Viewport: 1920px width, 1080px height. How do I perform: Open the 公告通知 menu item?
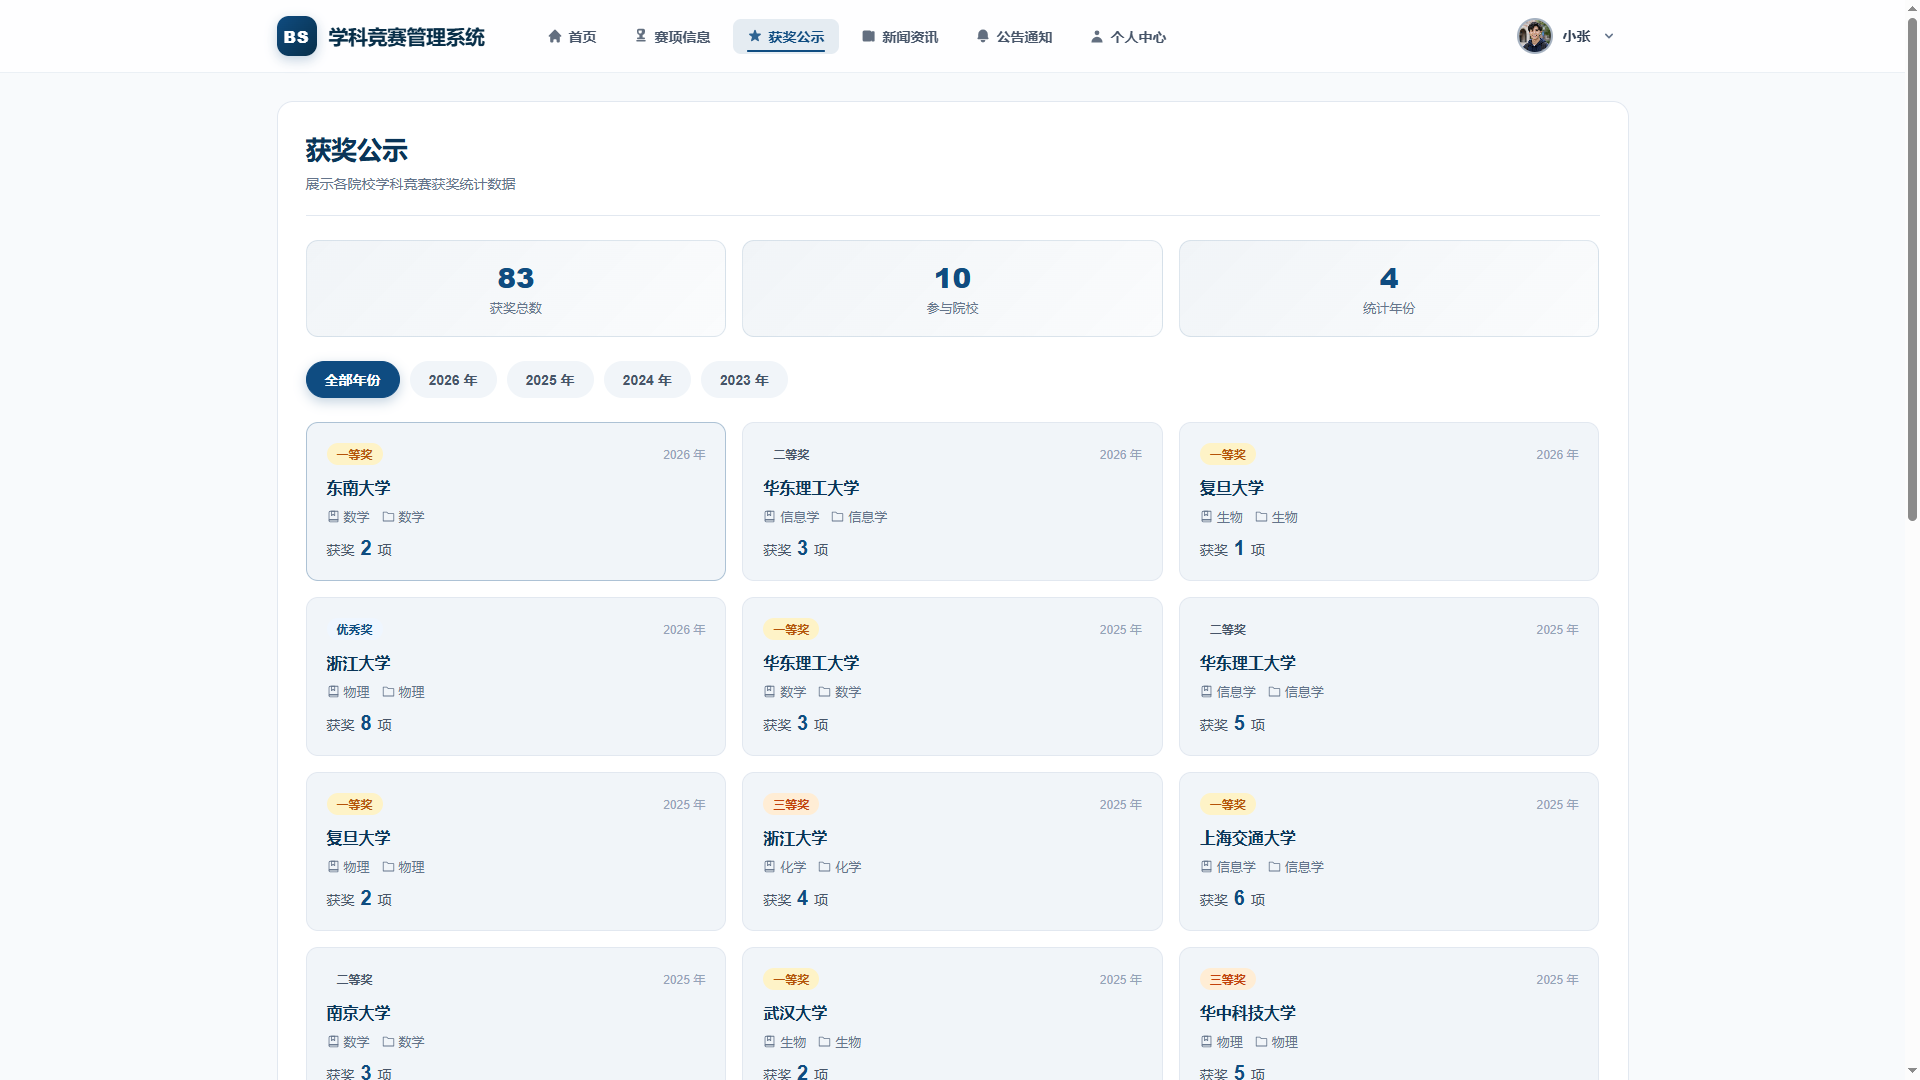[x=1014, y=36]
